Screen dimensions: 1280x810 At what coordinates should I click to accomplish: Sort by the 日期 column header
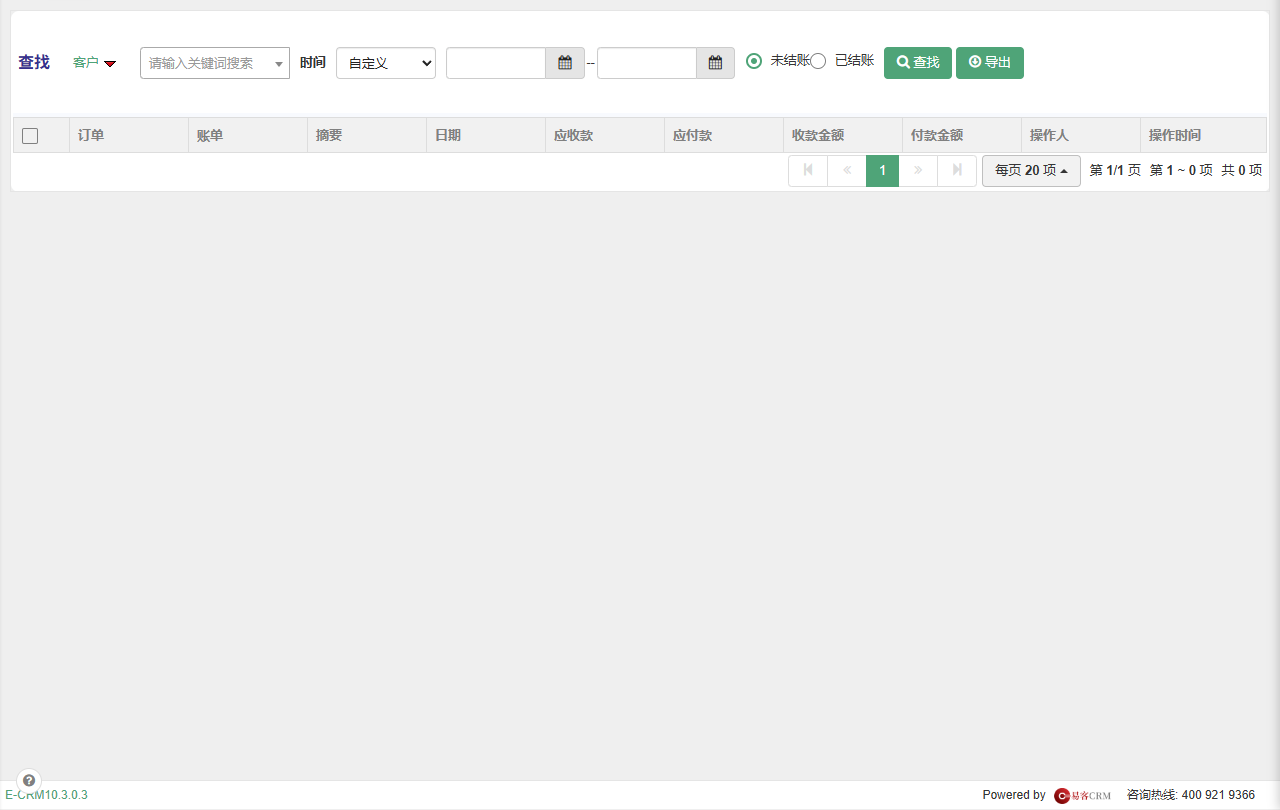tap(486, 135)
